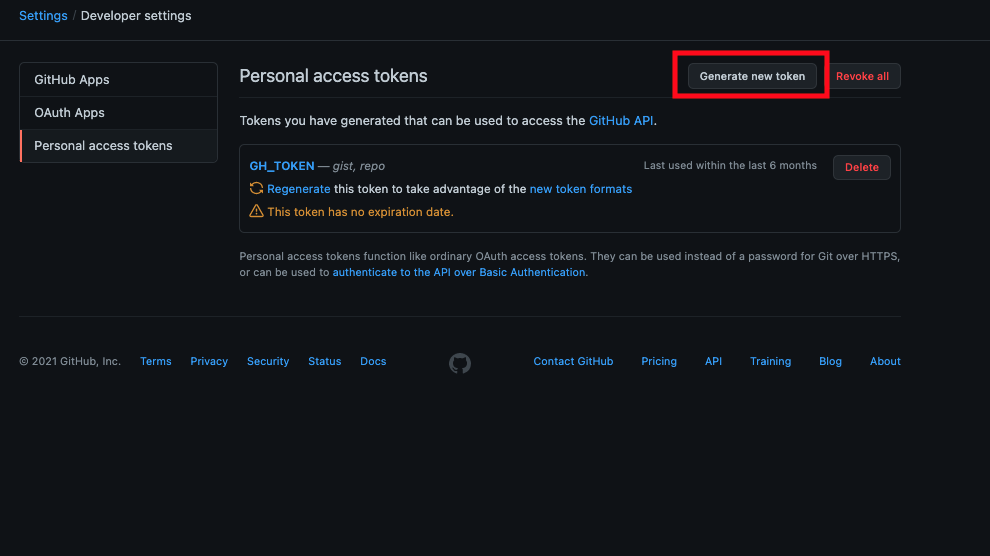The height and width of the screenshot is (556, 990).
Task: Delete the GH_TOKEN token
Action: coord(862,167)
